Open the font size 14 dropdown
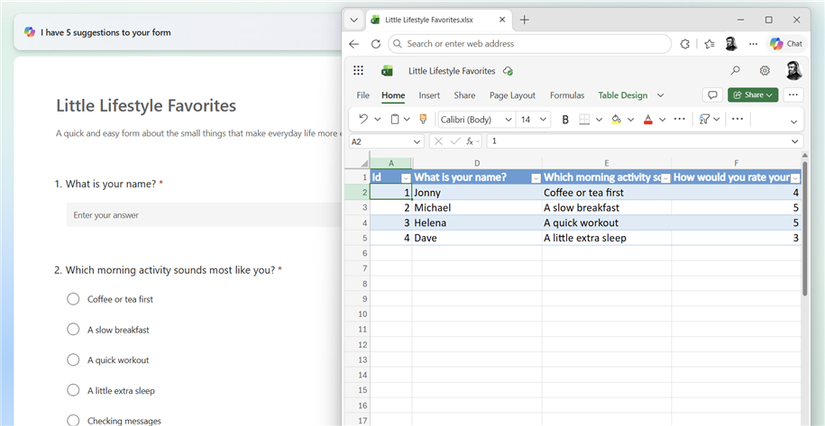The width and height of the screenshot is (825, 426). pyautogui.click(x=534, y=120)
